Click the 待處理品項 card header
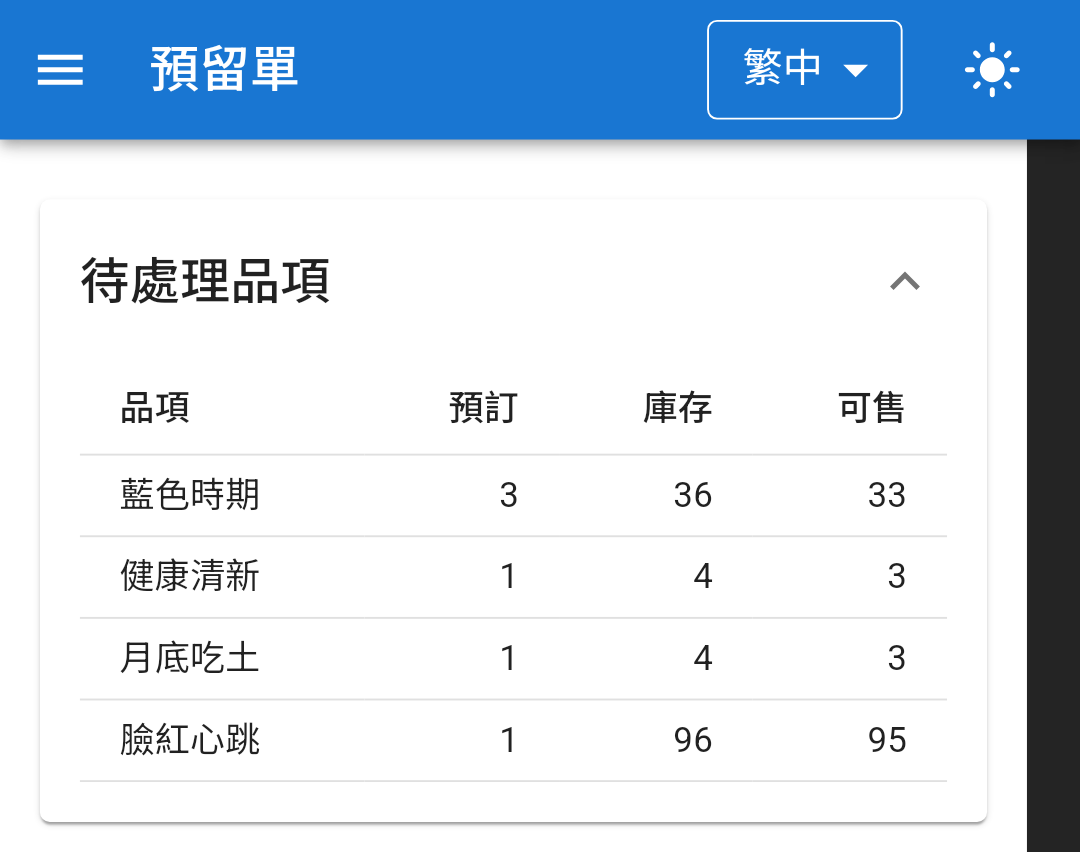This screenshot has height=852, width=1080. coord(513,281)
